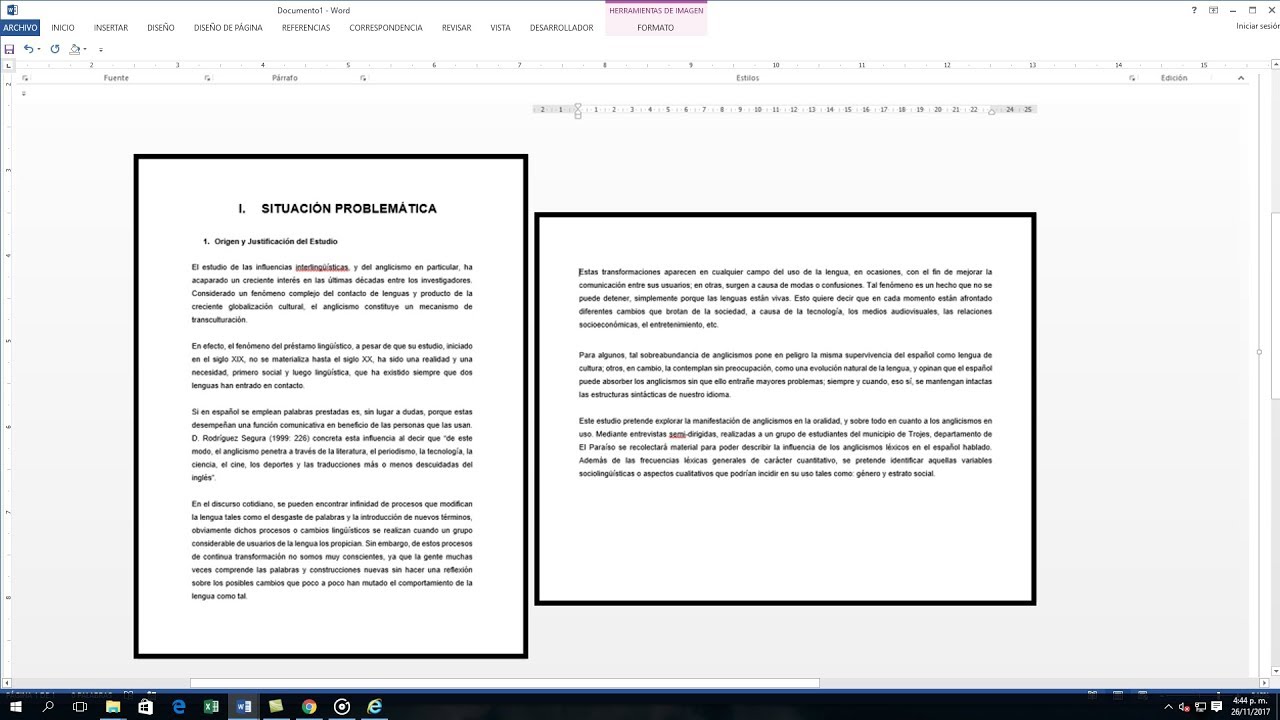Screen dimensions: 1280x720
Task: Click the Undo arrow icon
Action: coord(28,49)
